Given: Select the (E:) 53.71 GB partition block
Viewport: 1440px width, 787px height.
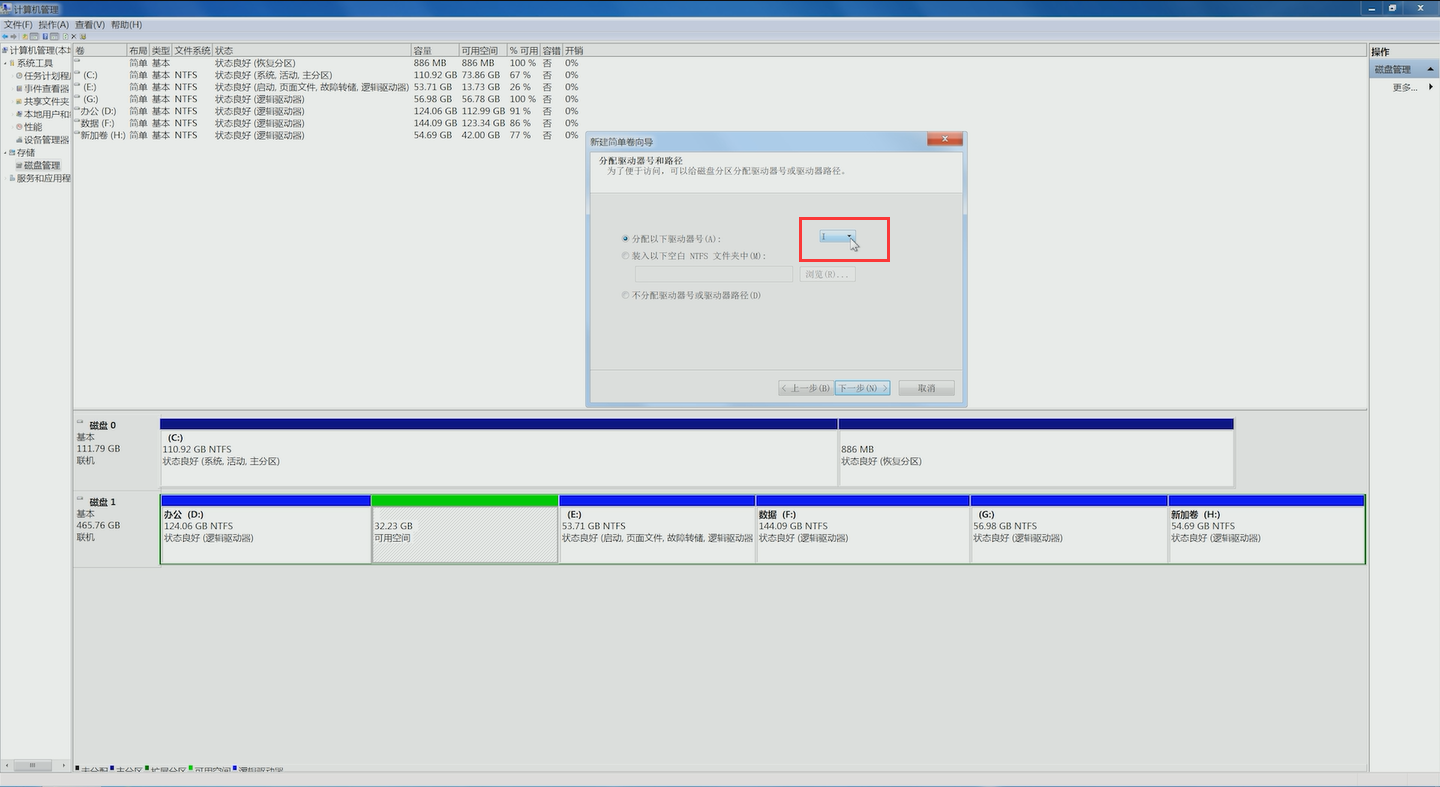Looking at the screenshot, I should coord(657,528).
